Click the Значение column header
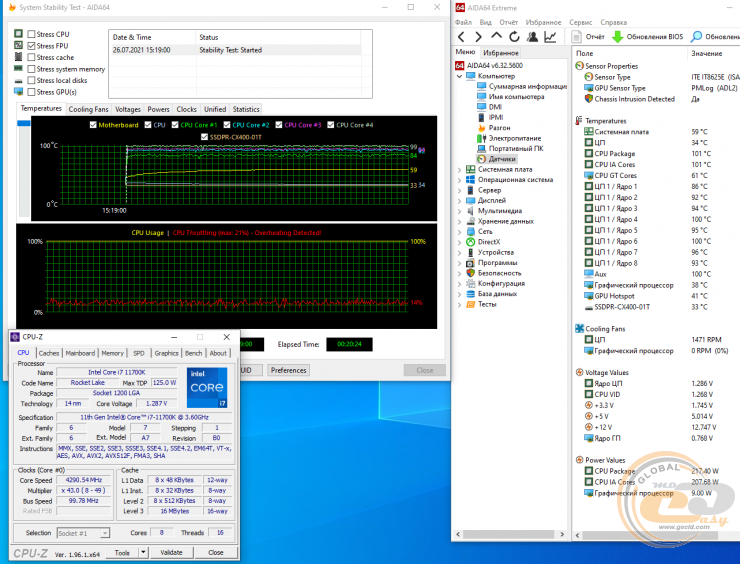740x564 pixels. [706, 53]
